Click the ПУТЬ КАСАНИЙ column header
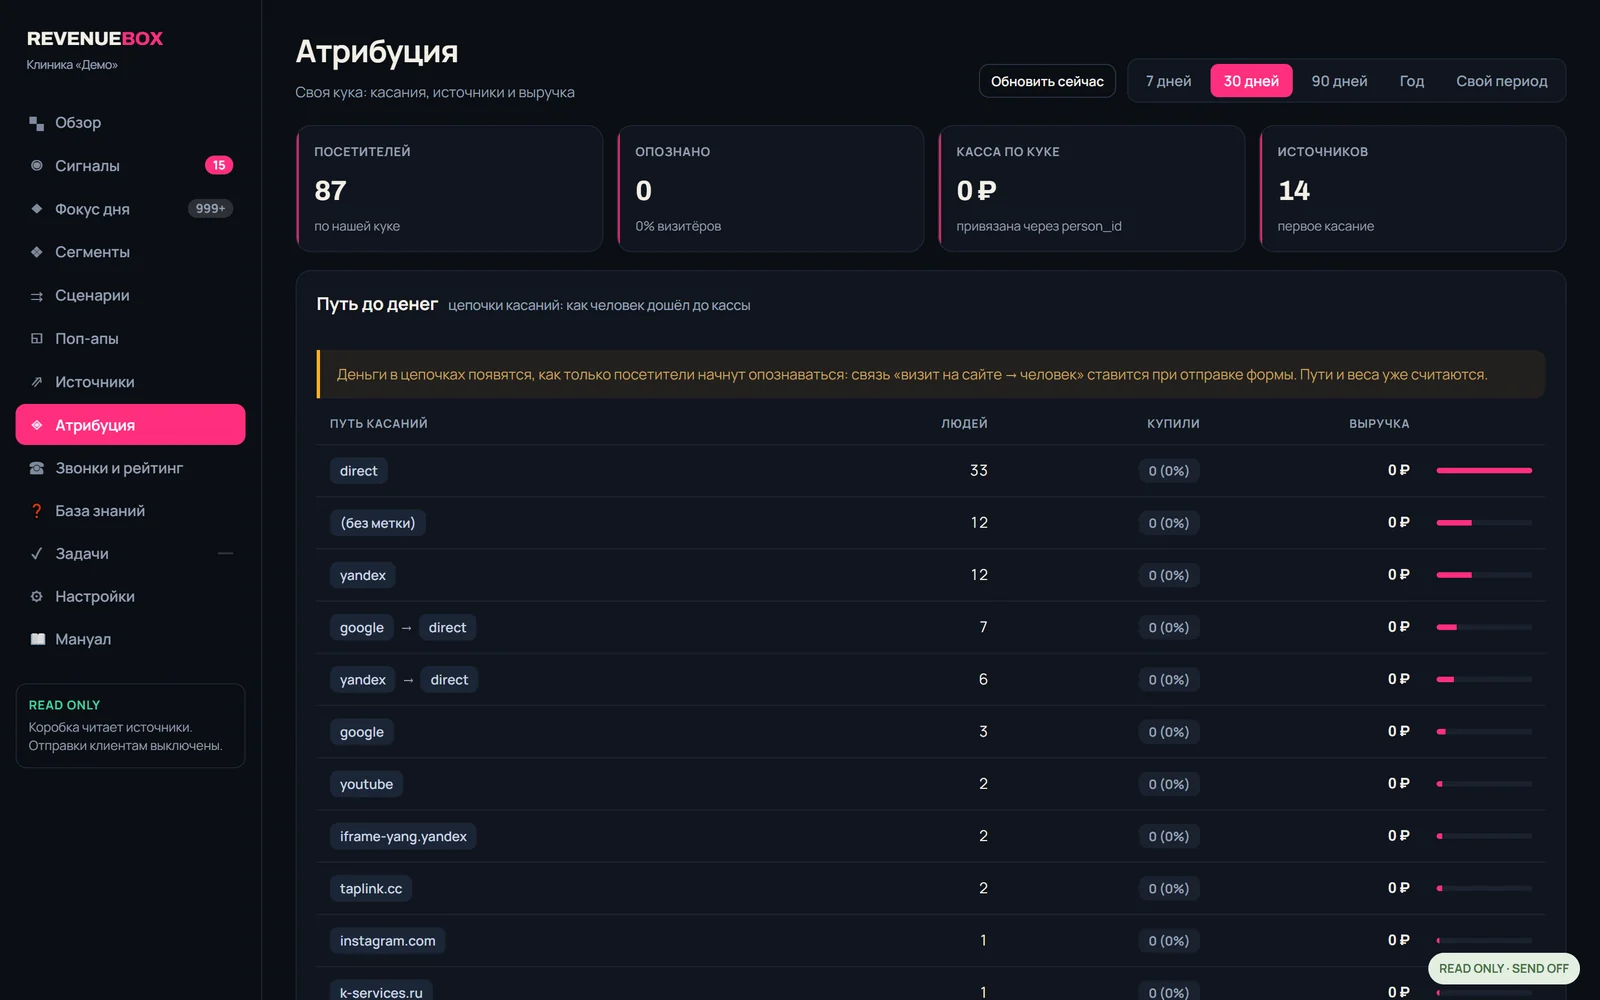This screenshot has width=1600, height=1000. coord(379,424)
